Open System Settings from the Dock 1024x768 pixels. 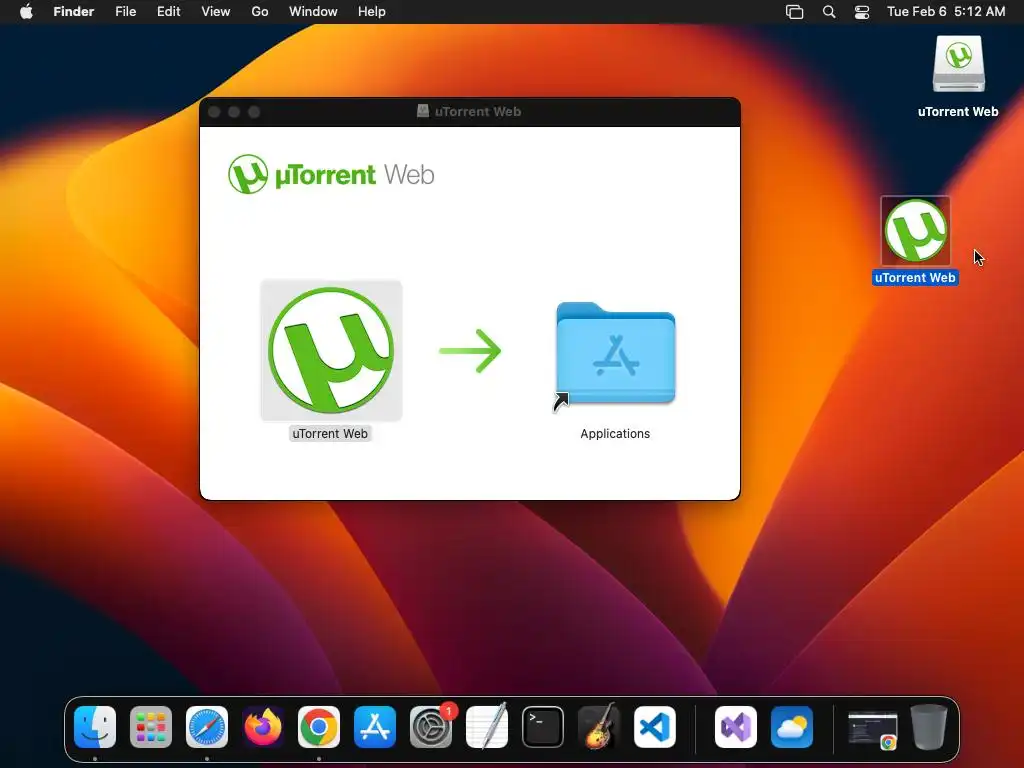(x=431, y=727)
